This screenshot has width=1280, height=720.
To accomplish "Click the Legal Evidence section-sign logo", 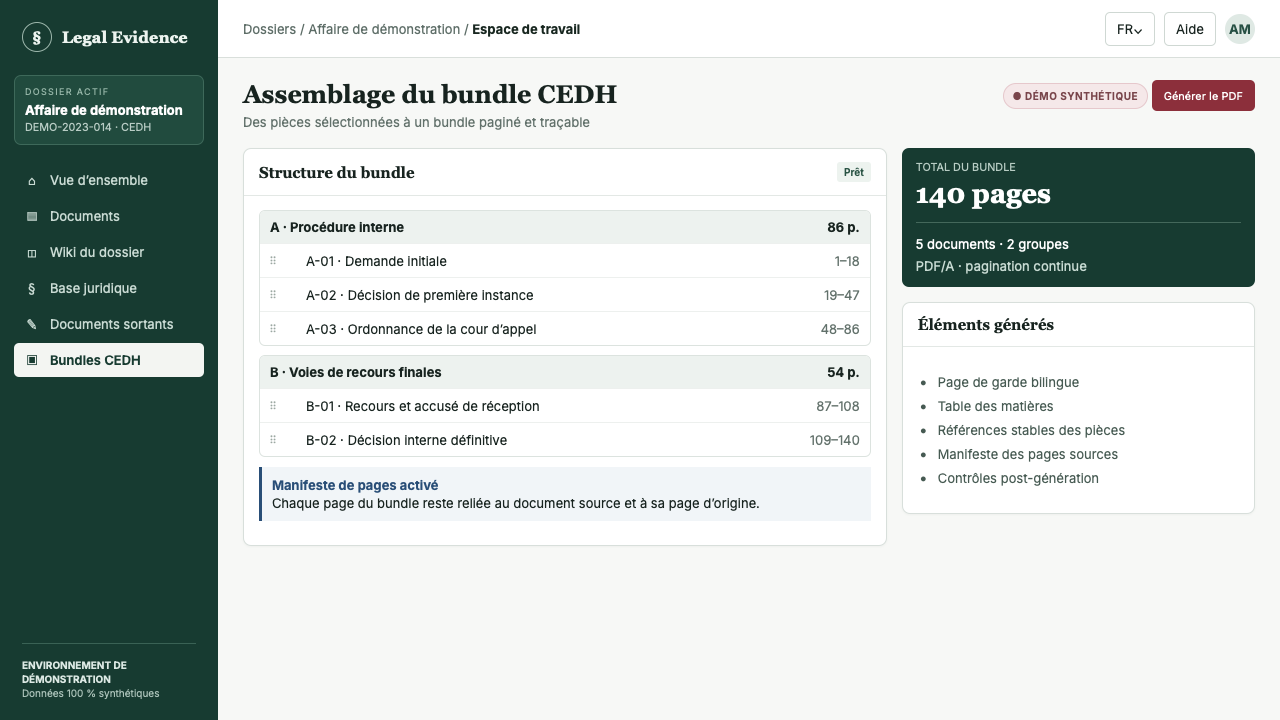I will point(37,37).
